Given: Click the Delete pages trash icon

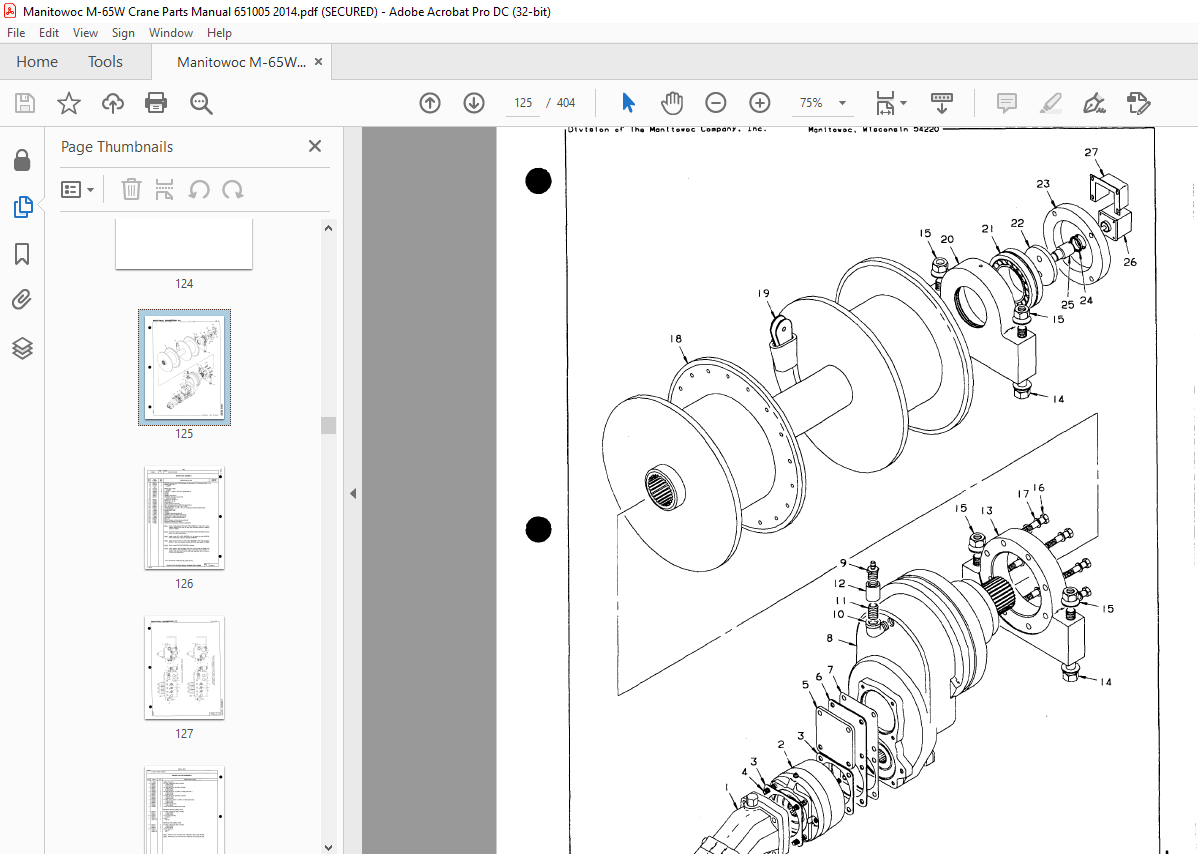Looking at the screenshot, I should (131, 189).
